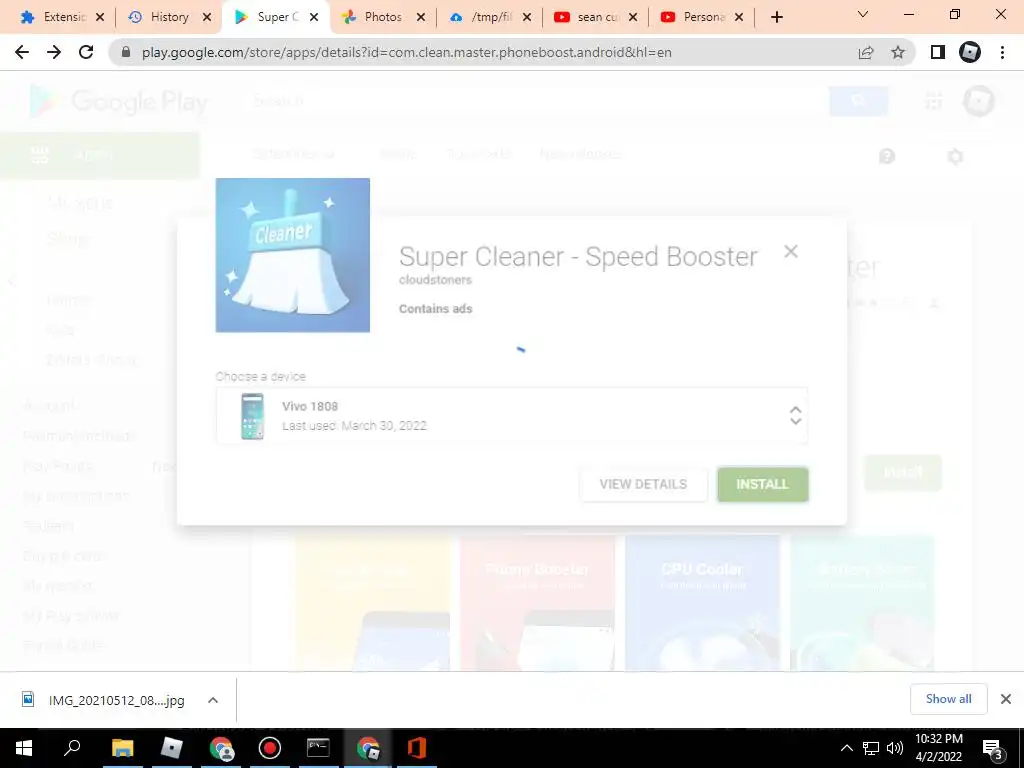The image size is (1024, 768).
Task: Open Windows taskbar search
Action: click(72, 748)
